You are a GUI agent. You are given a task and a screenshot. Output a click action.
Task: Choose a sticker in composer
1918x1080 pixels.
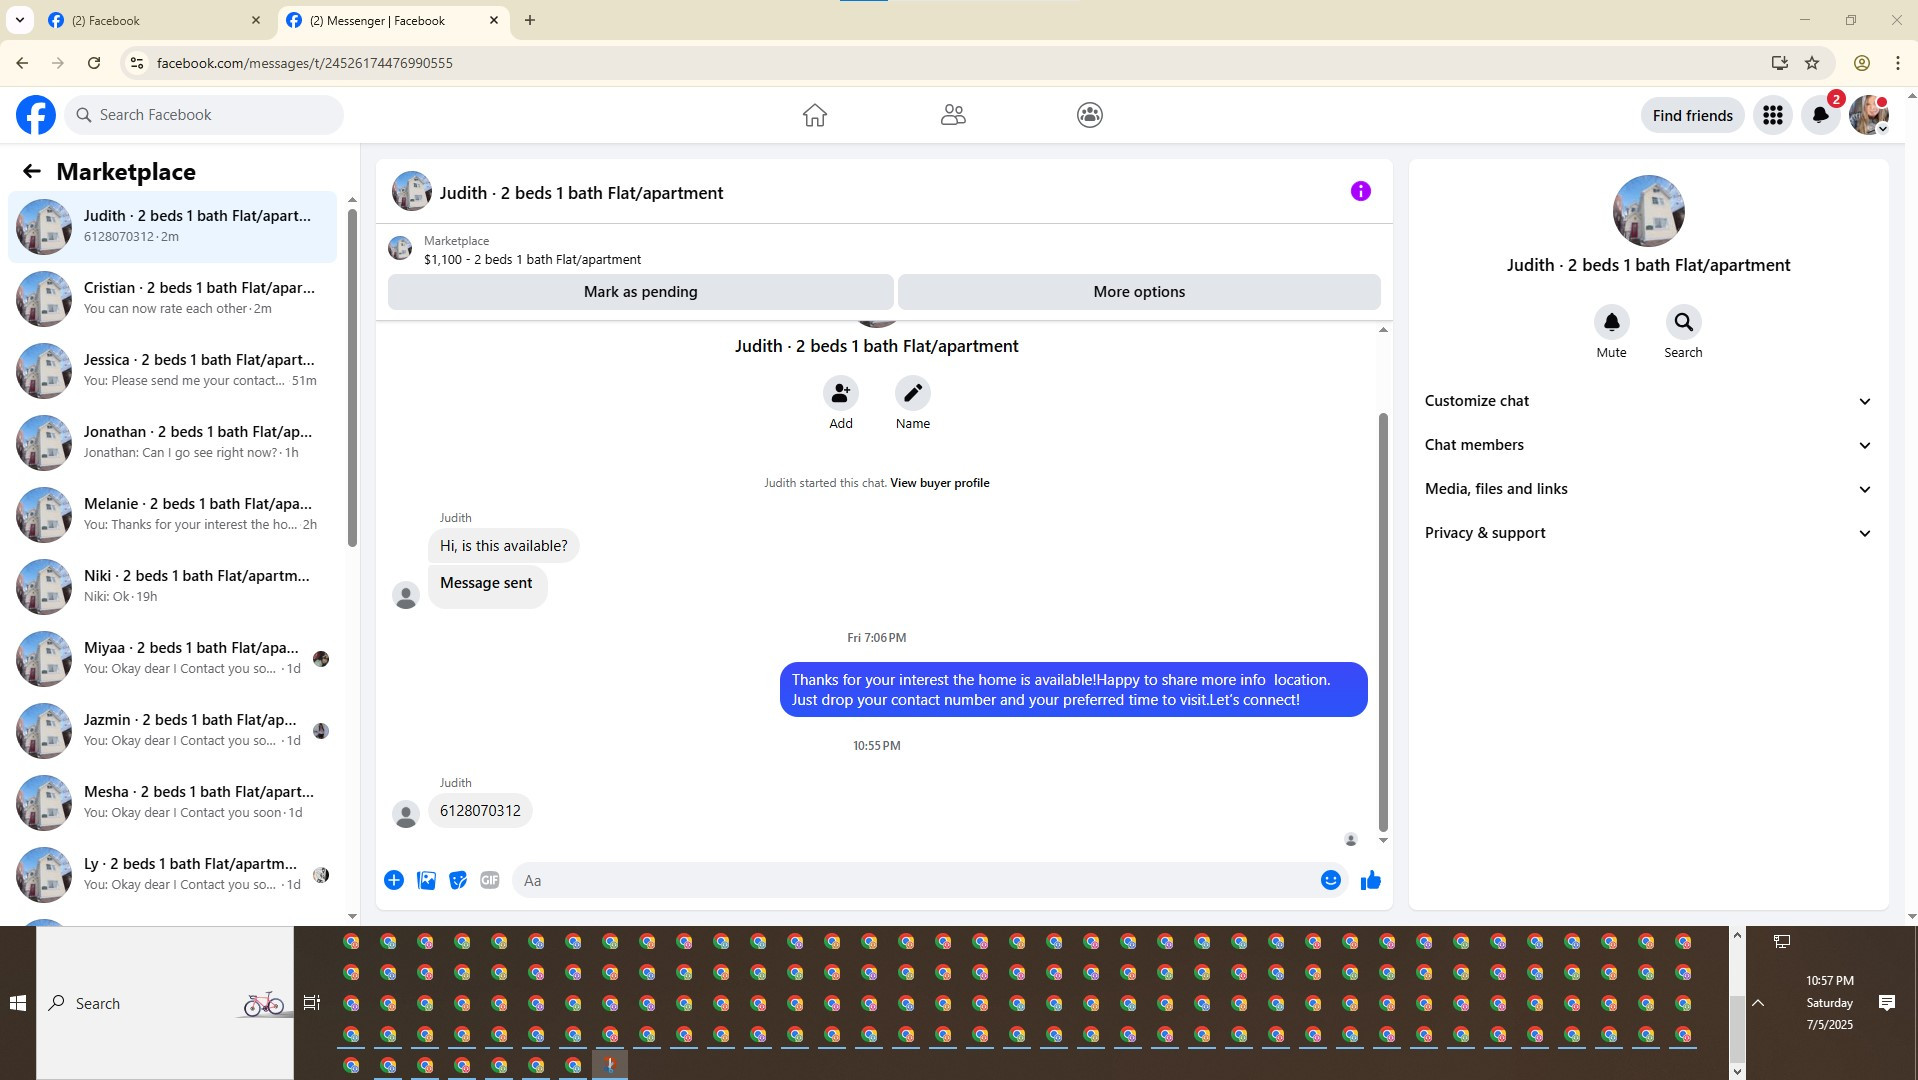pos(458,880)
